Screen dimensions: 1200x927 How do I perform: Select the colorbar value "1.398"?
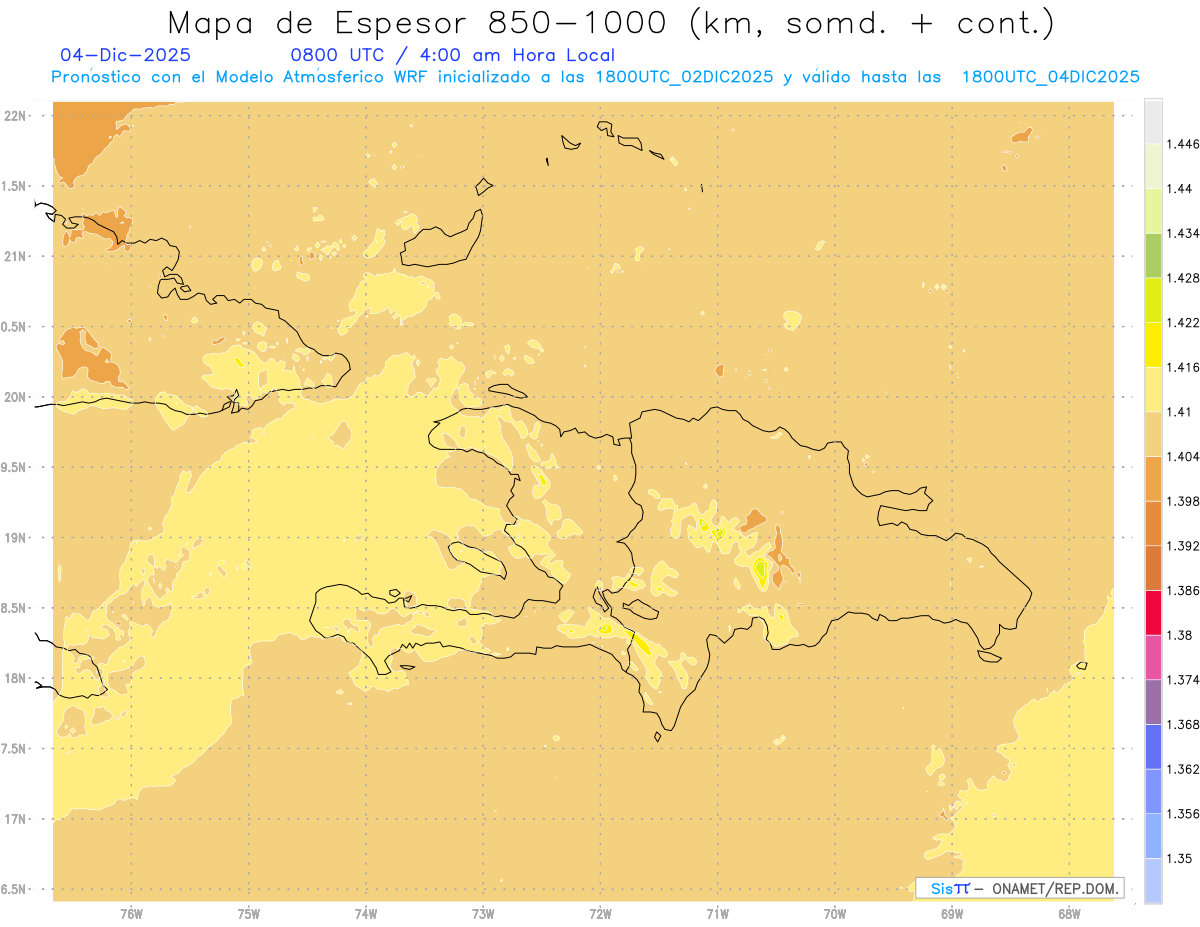[x=1185, y=501]
